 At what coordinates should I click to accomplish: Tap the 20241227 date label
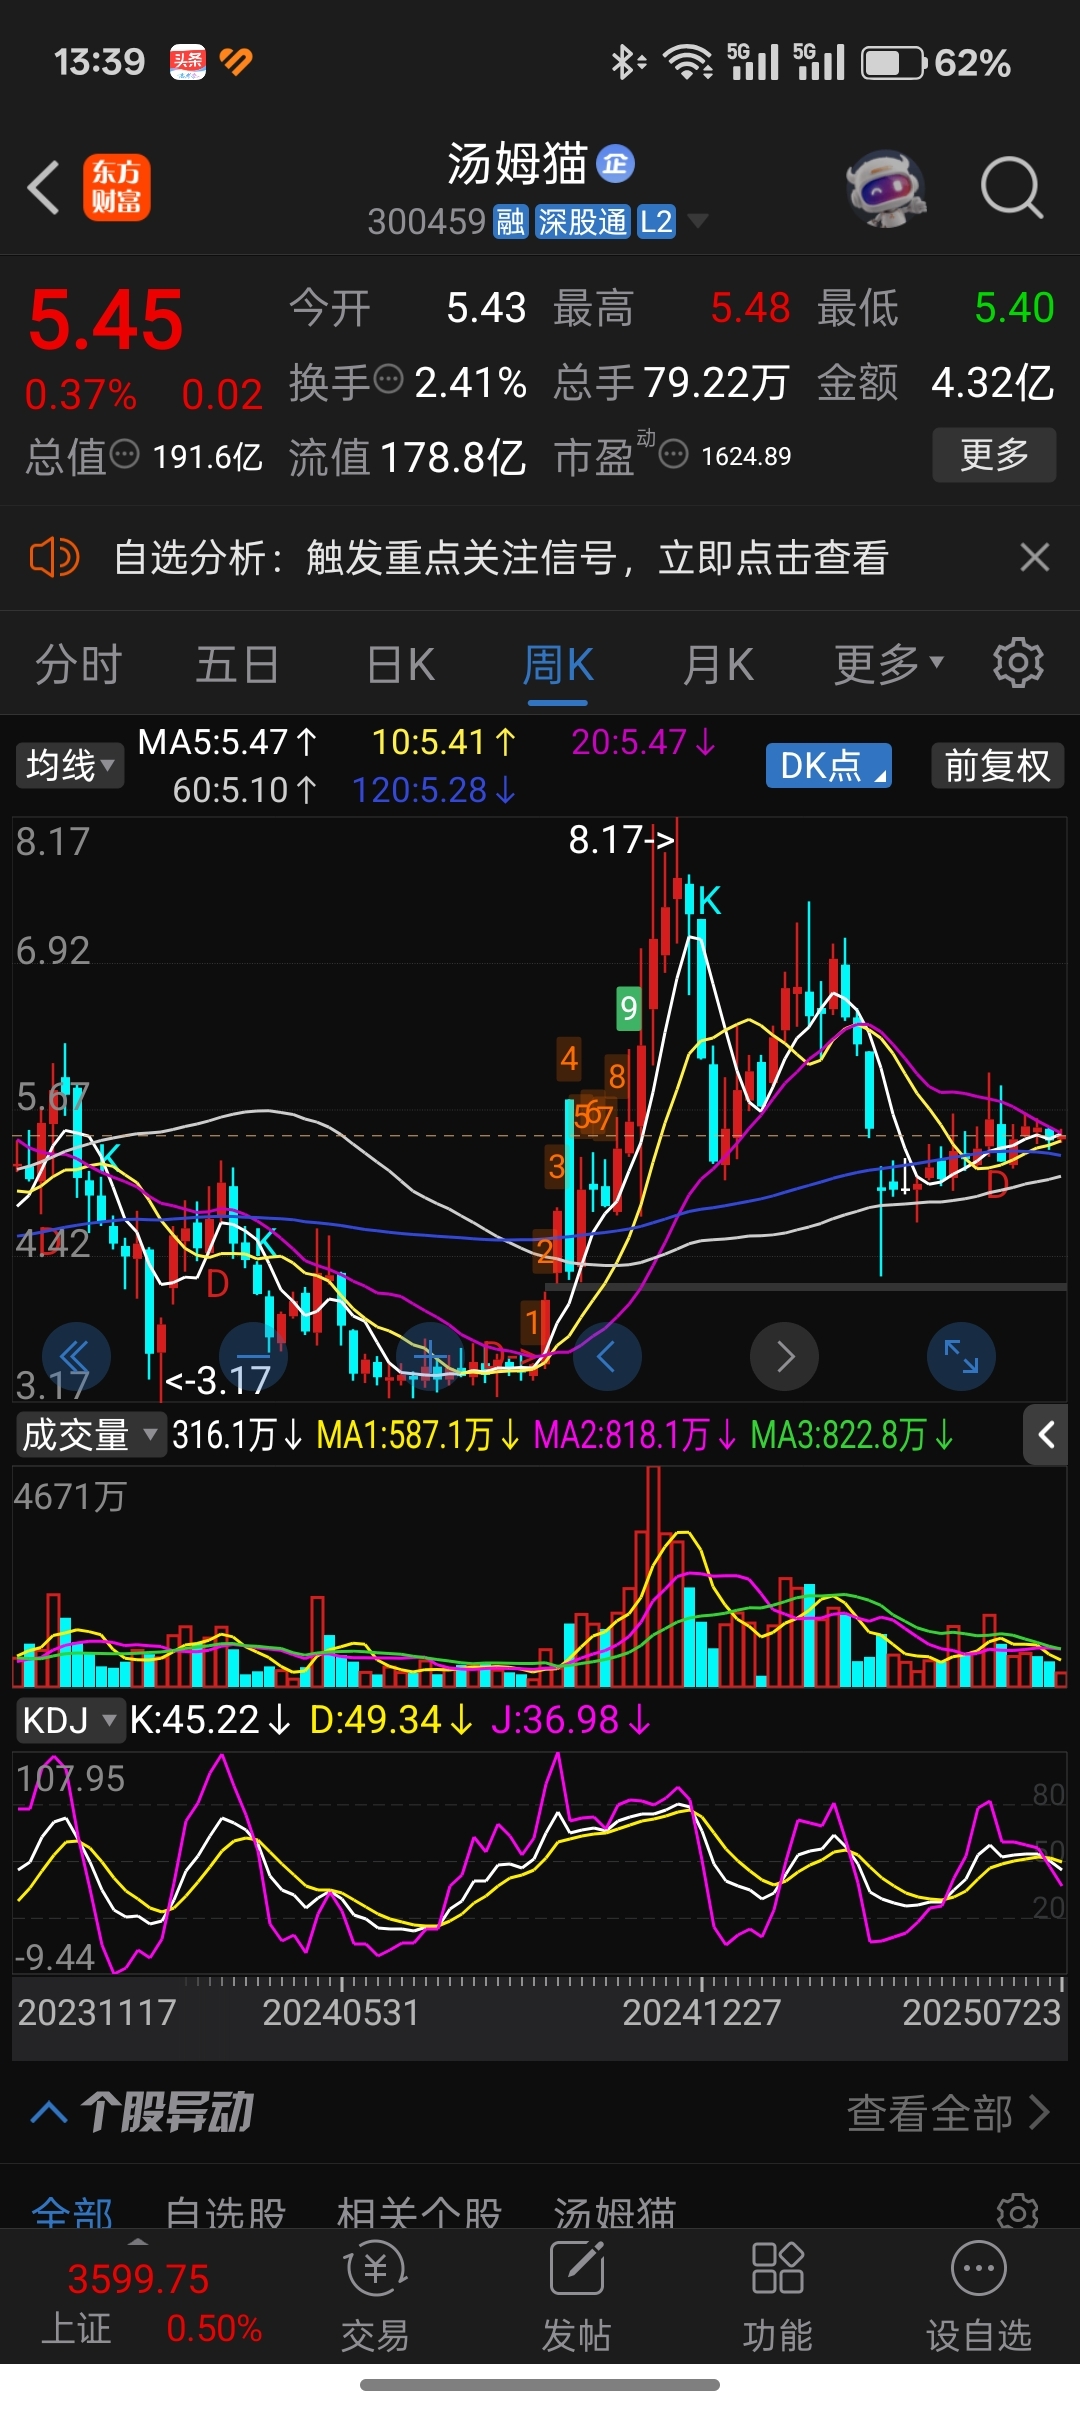point(701,2011)
